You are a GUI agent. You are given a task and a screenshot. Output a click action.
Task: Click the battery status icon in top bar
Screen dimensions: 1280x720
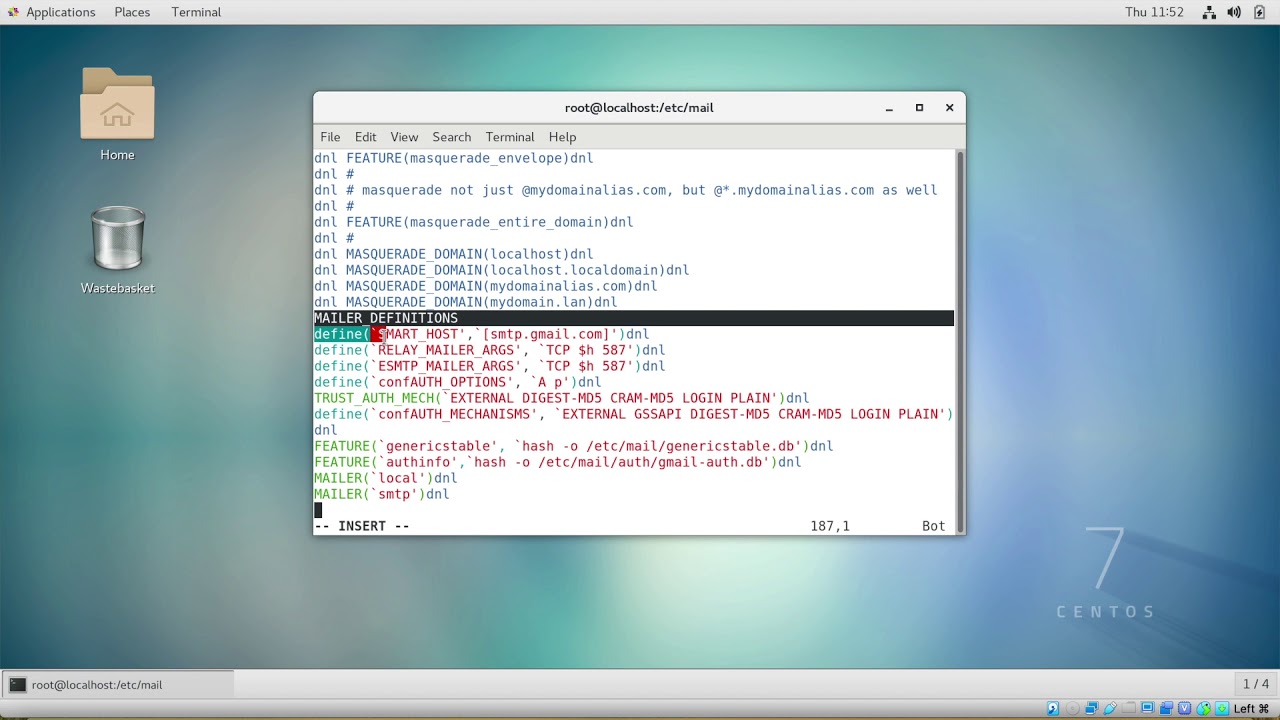(x=1259, y=12)
